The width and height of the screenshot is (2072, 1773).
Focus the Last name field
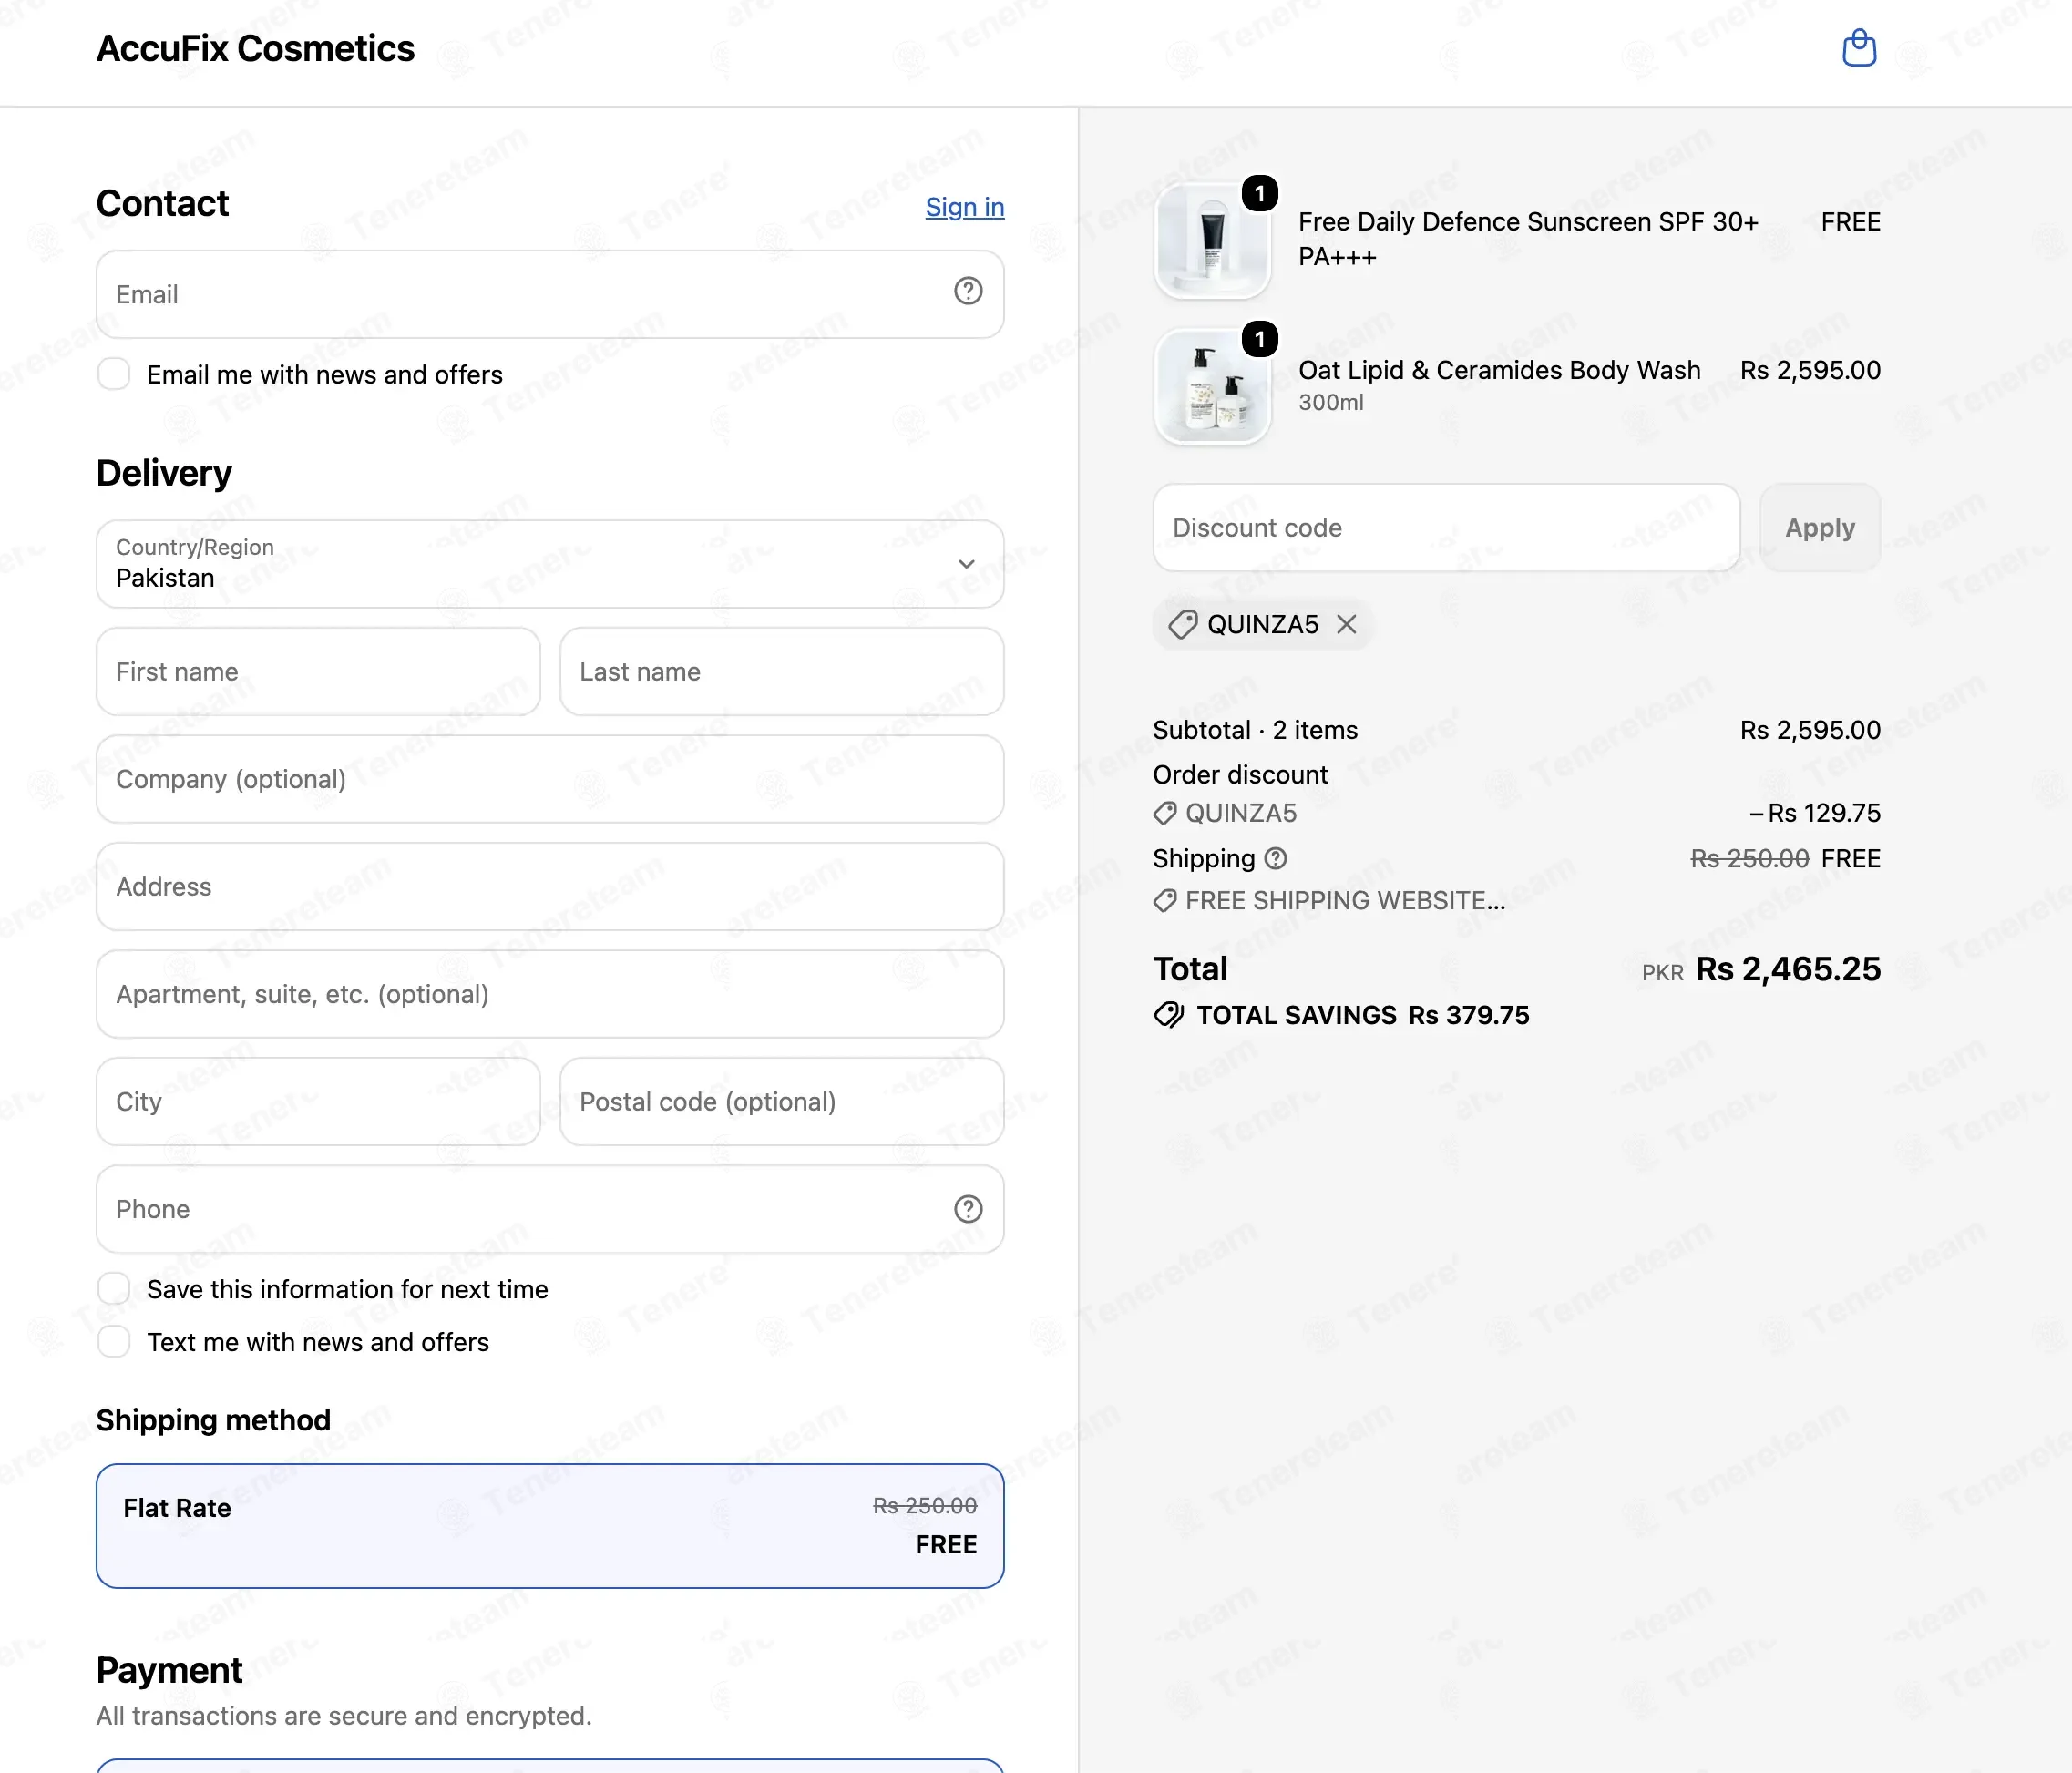782,671
